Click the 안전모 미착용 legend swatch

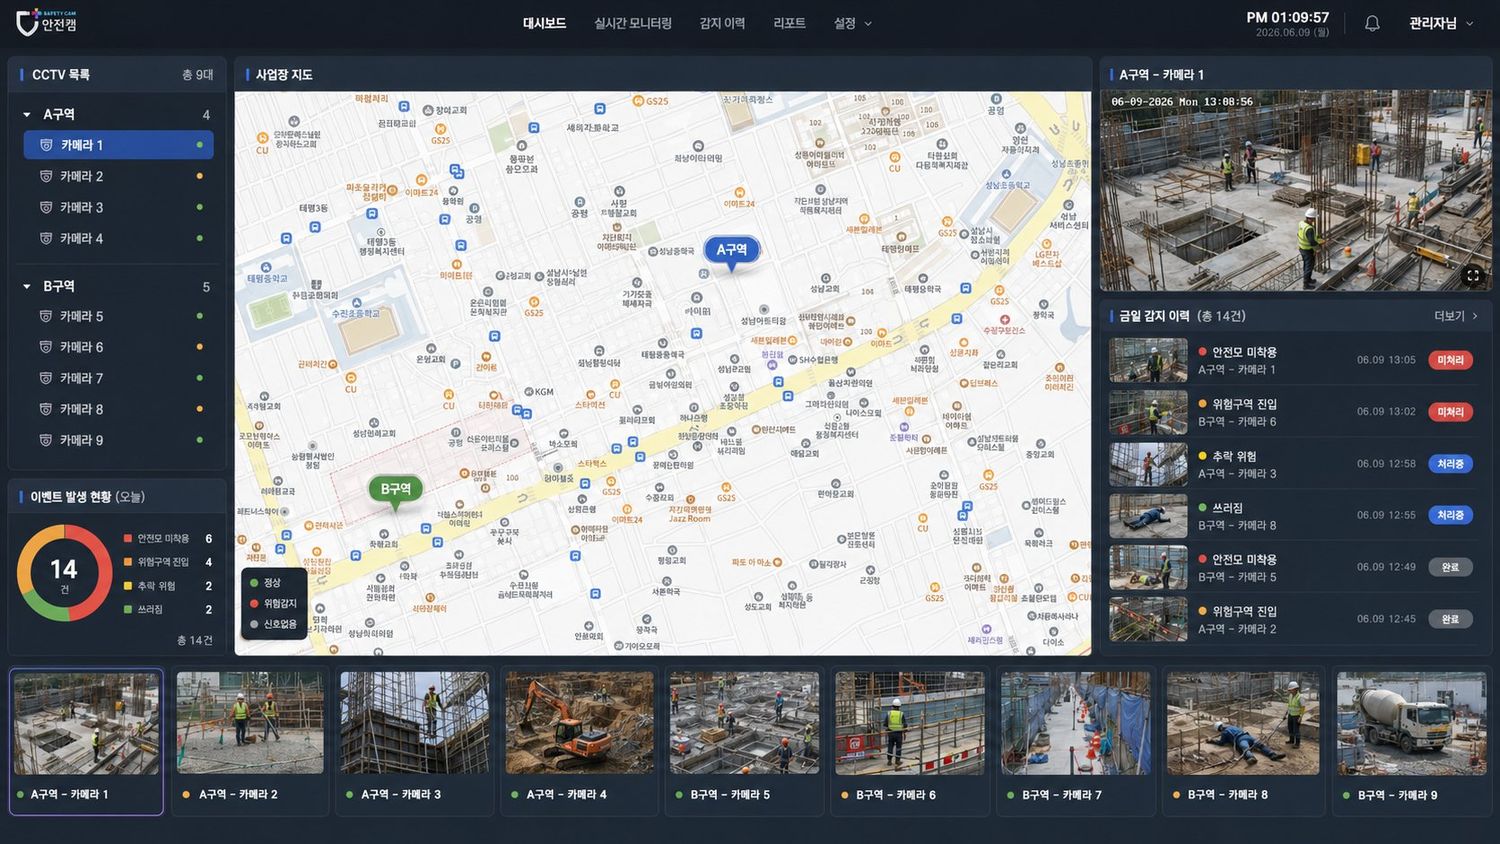pyautogui.click(x=128, y=538)
